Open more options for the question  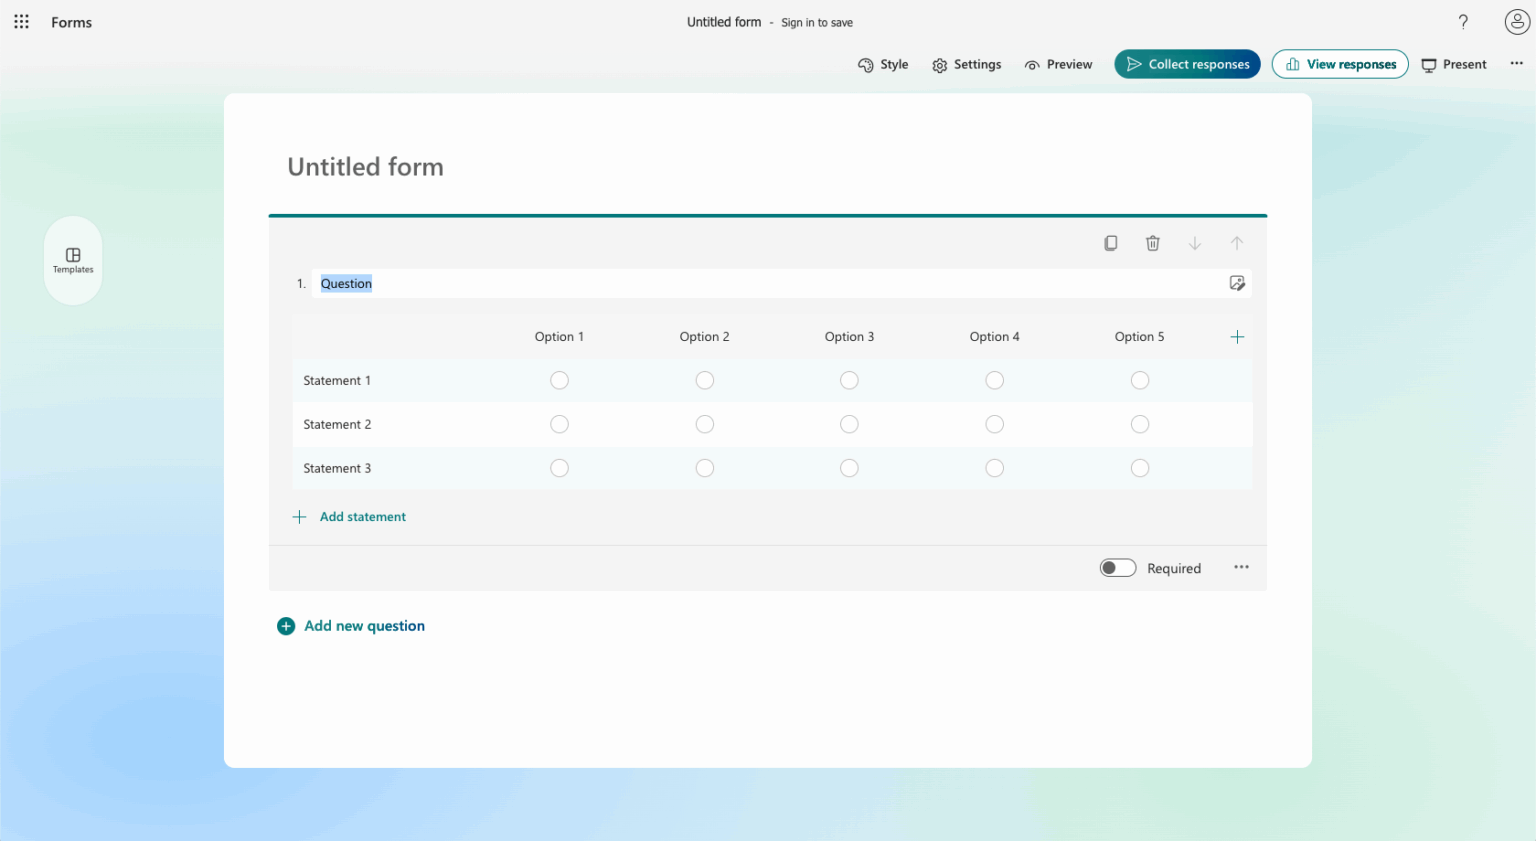pos(1241,567)
